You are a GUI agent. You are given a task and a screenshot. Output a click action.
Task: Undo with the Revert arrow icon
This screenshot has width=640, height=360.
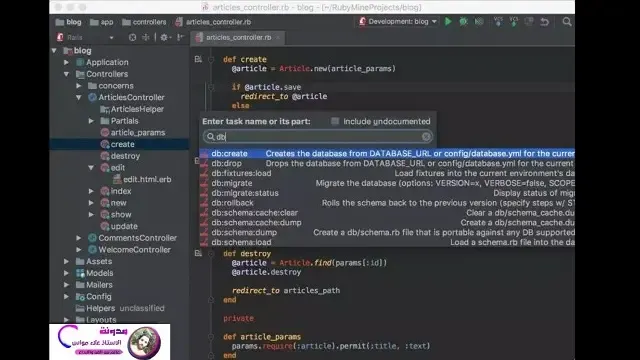pyautogui.click(x=544, y=22)
